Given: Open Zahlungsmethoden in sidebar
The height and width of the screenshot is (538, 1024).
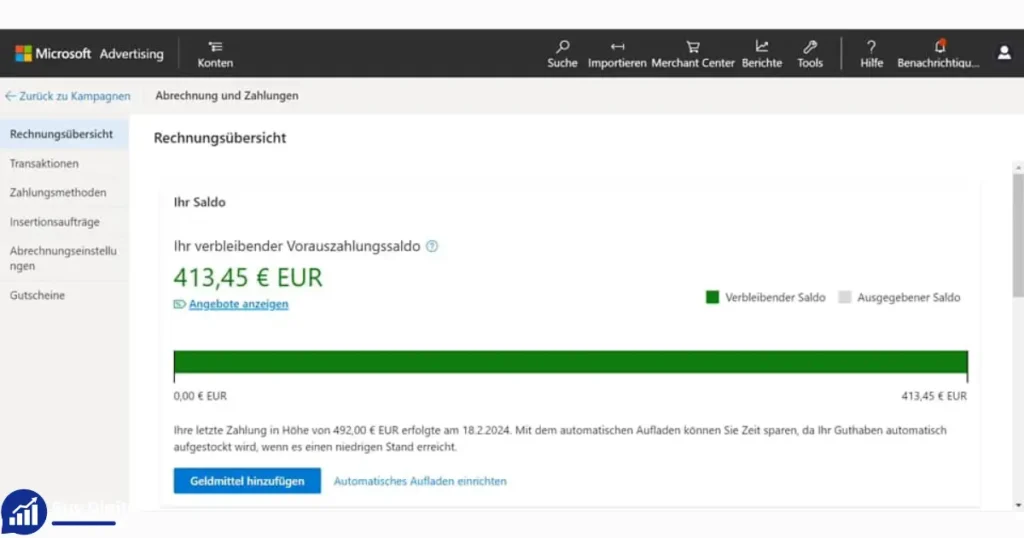Looking at the screenshot, I should [x=57, y=193].
